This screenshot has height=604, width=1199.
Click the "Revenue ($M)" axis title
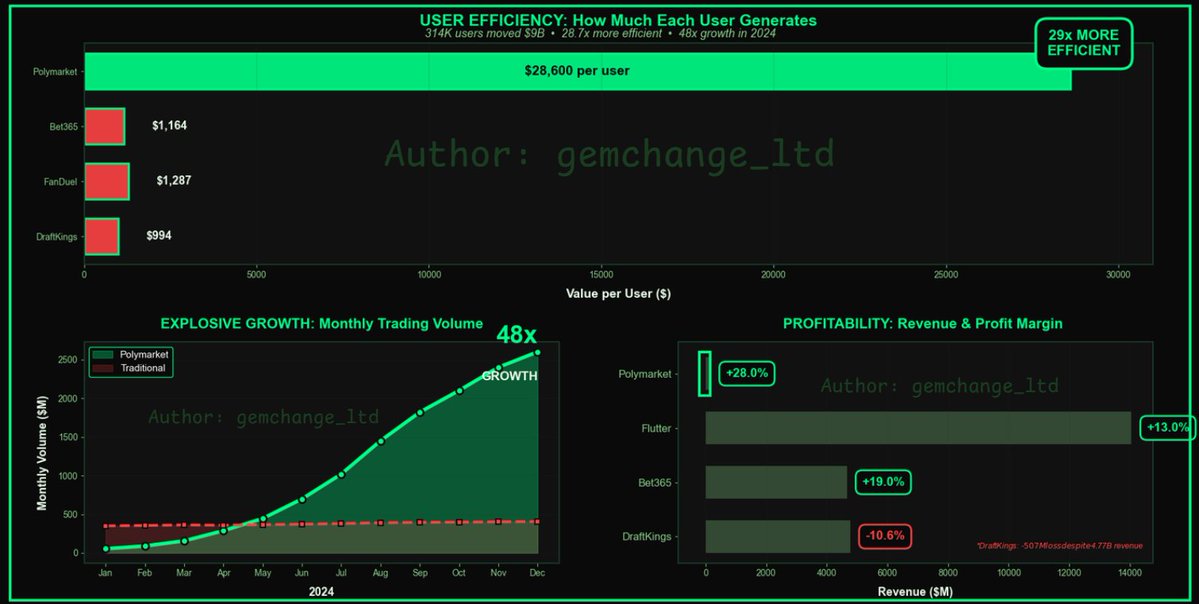coord(915,592)
